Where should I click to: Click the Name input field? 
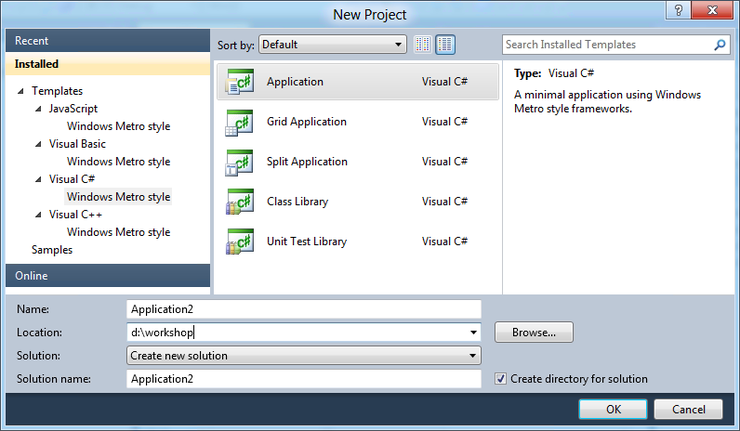(x=304, y=309)
